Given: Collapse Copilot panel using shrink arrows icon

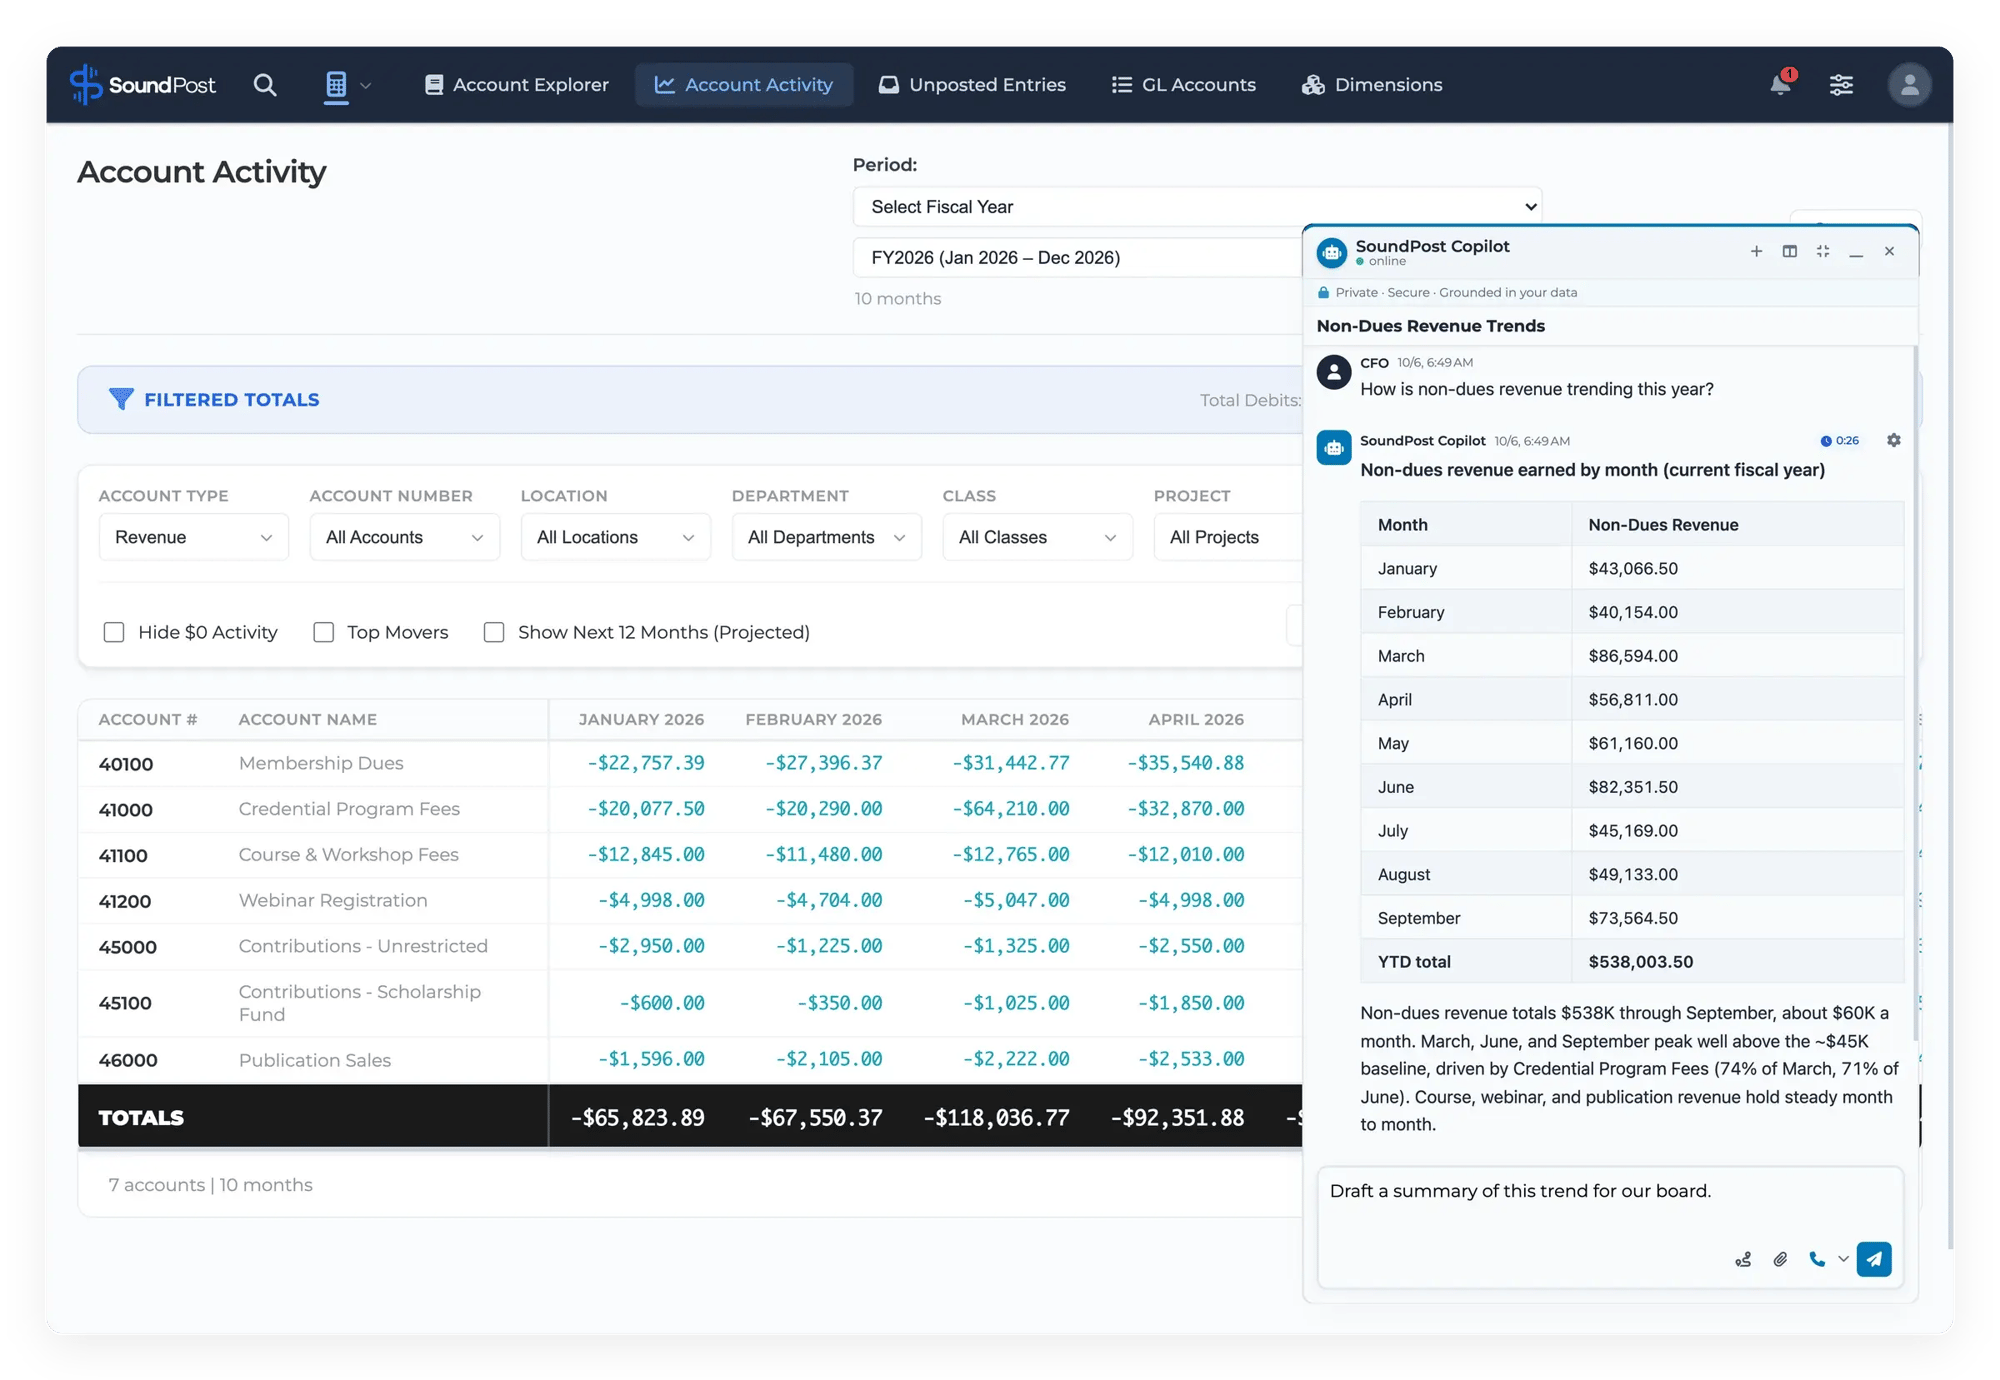Looking at the screenshot, I should click(x=1823, y=251).
